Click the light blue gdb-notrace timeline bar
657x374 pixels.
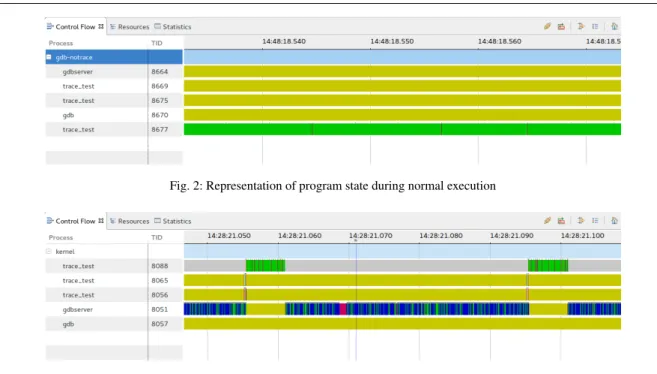(402, 57)
